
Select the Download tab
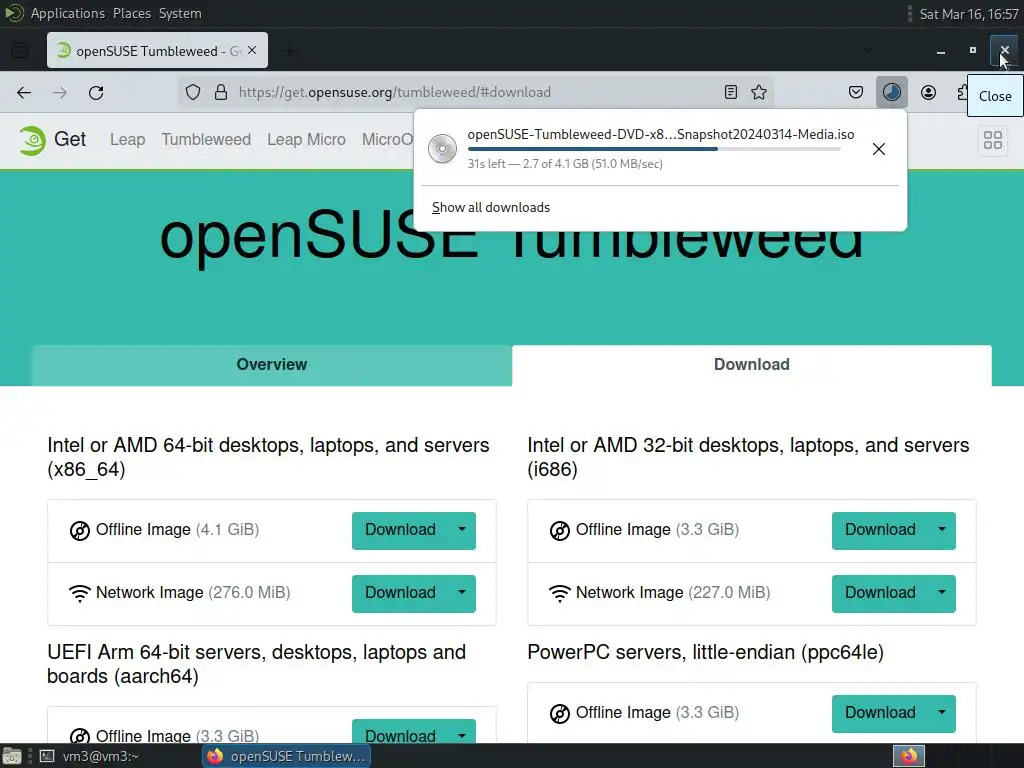point(752,365)
